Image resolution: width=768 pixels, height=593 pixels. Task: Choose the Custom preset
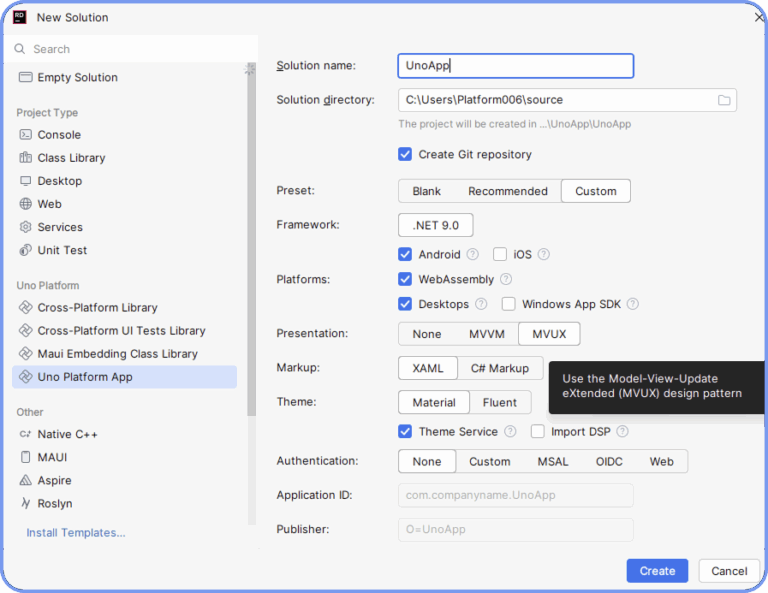click(596, 191)
